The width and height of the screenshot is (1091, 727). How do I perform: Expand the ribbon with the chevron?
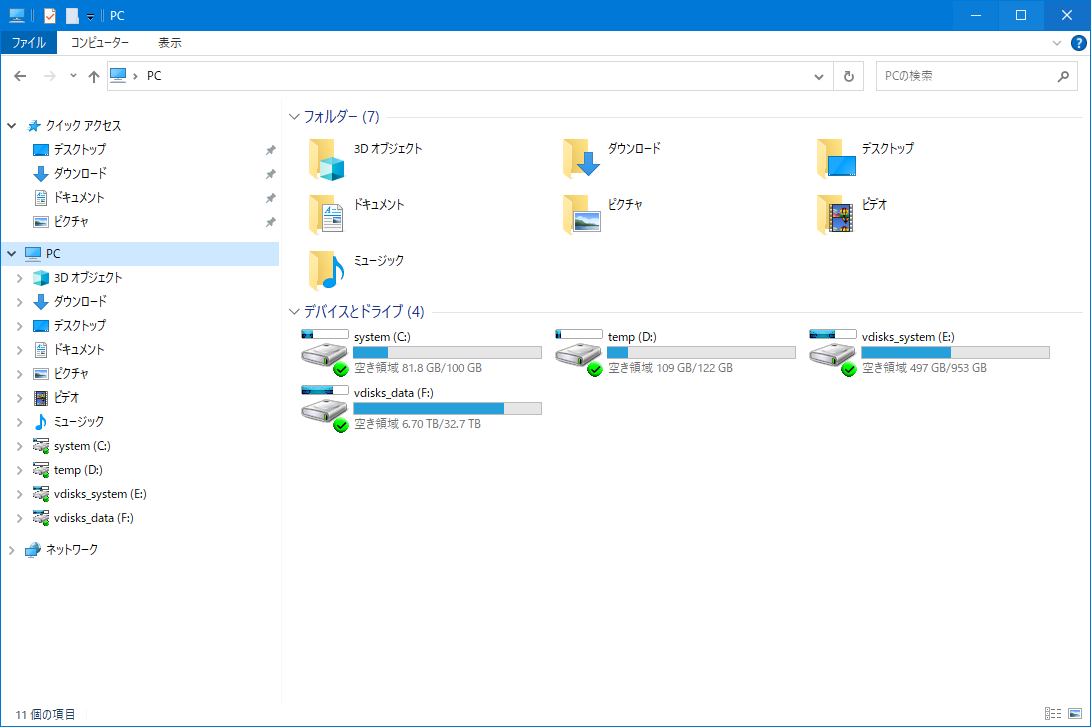tap(1057, 43)
